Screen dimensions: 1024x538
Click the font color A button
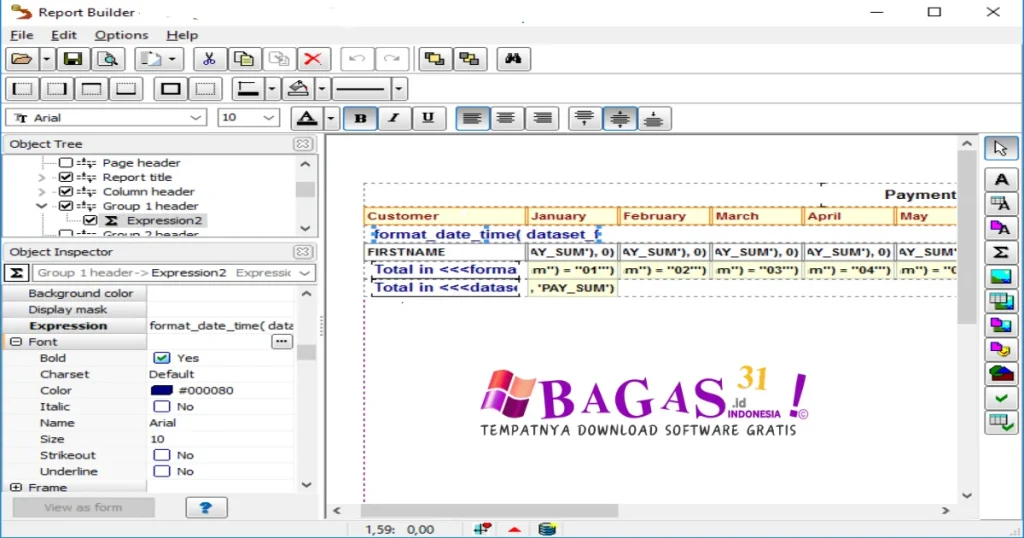click(307, 118)
